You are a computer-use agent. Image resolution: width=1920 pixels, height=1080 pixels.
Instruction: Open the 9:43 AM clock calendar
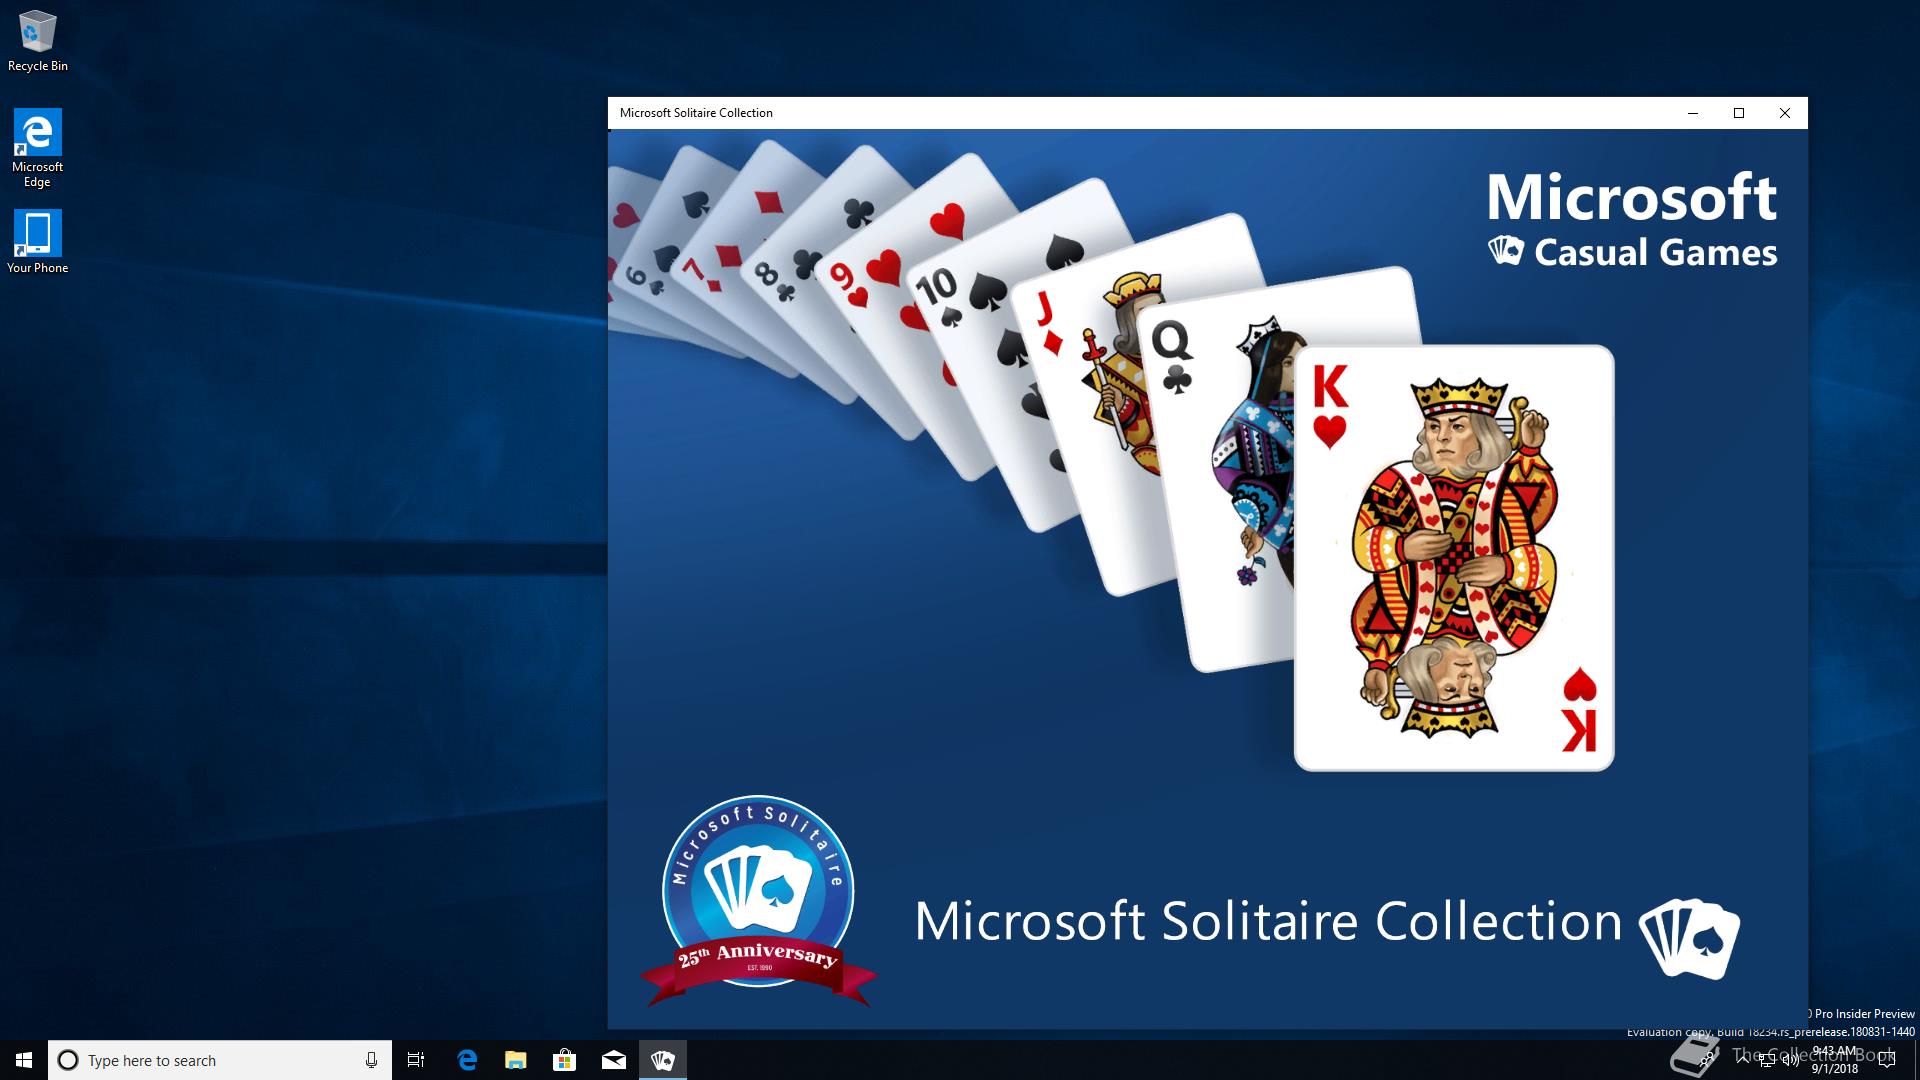pos(1834,1060)
